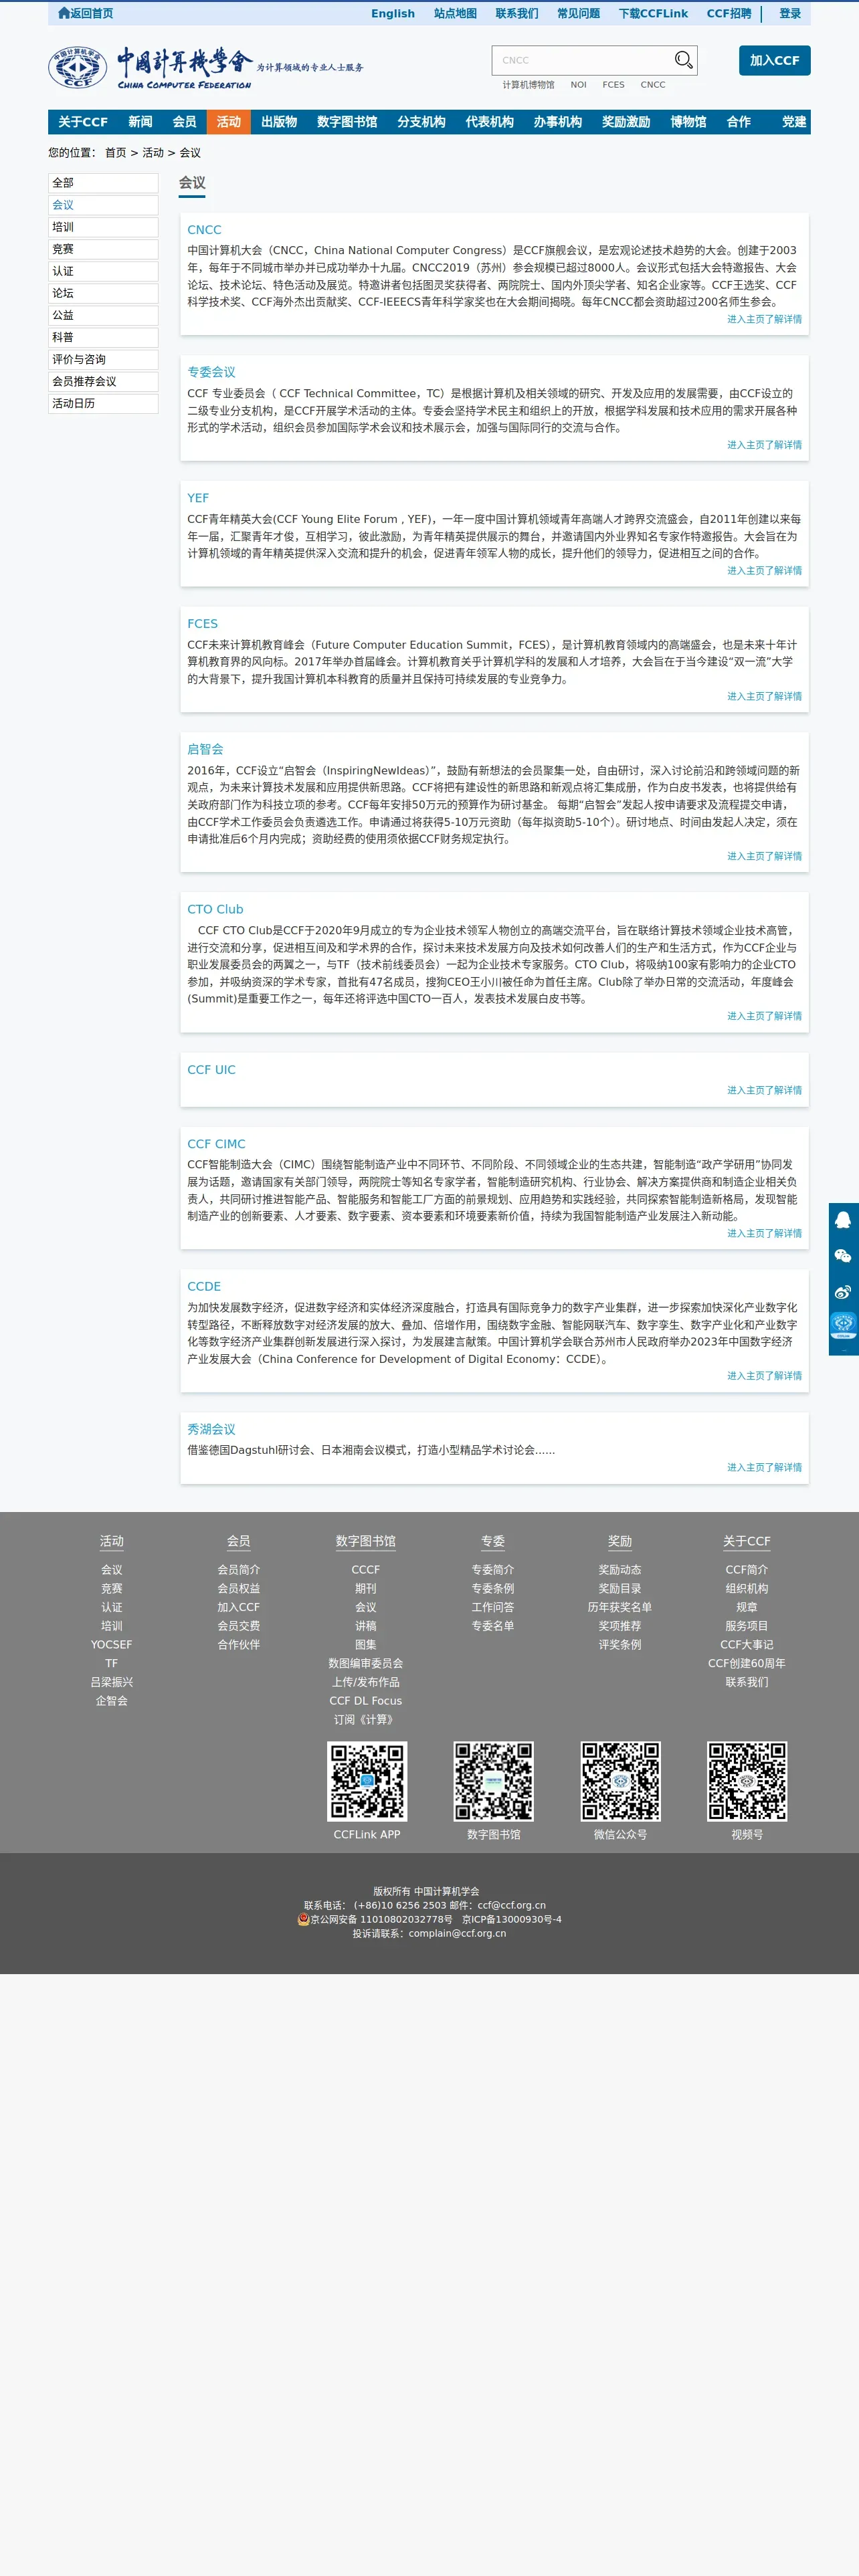
Task: Click 进入主页了解详情 in the CCF UIC card
Action: (764, 1090)
